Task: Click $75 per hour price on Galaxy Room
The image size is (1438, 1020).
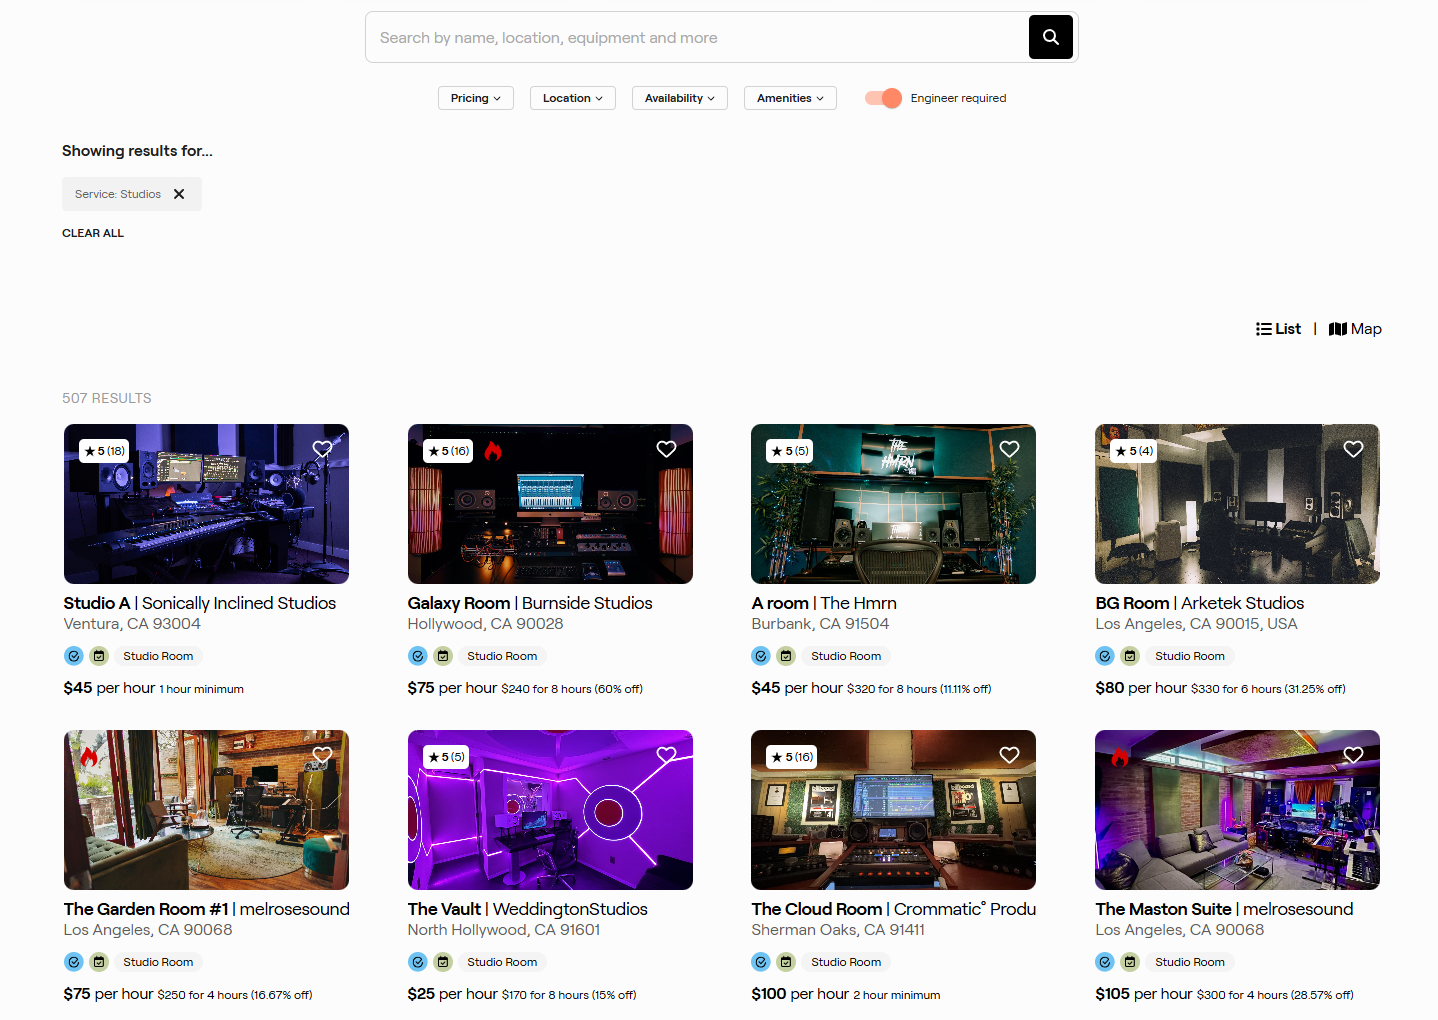Action: point(452,688)
